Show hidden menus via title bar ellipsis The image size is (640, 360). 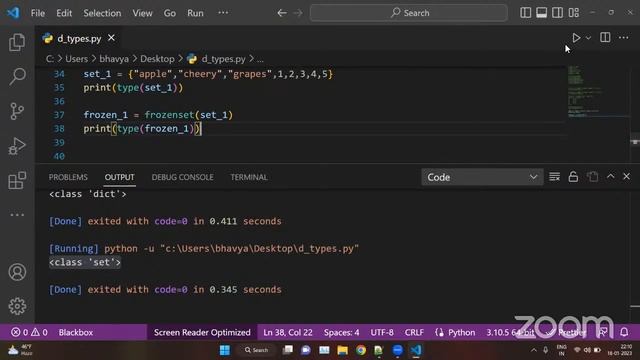pyautogui.click(x=223, y=13)
